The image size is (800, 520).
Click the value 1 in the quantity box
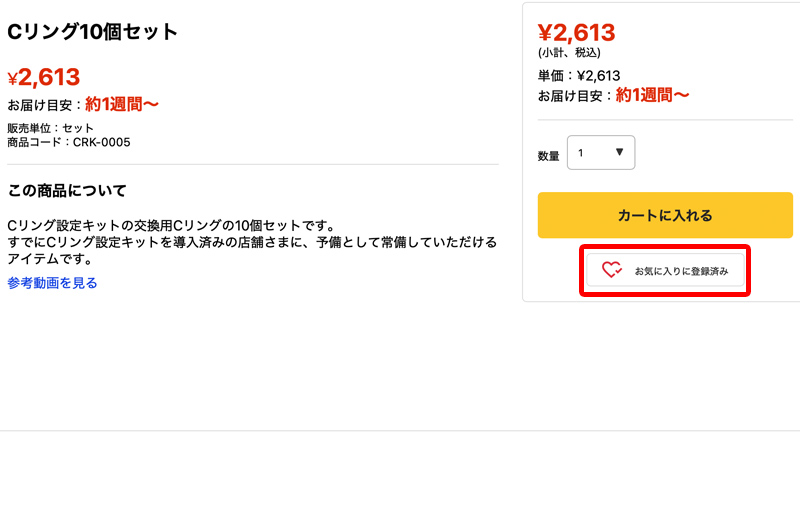pos(581,153)
